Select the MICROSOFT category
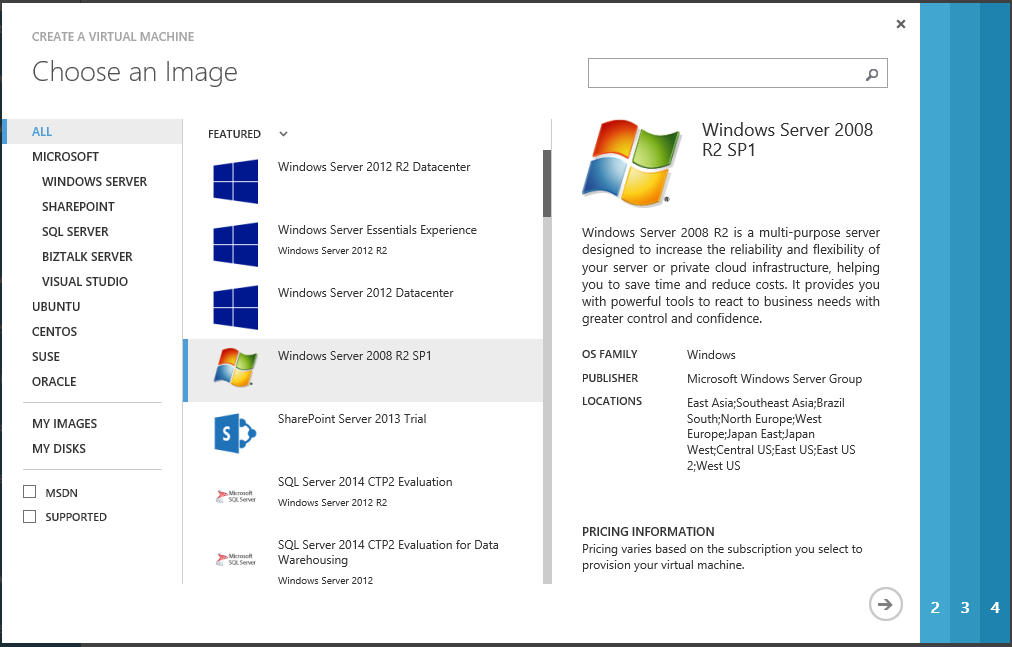 click(x=65, y=157)
